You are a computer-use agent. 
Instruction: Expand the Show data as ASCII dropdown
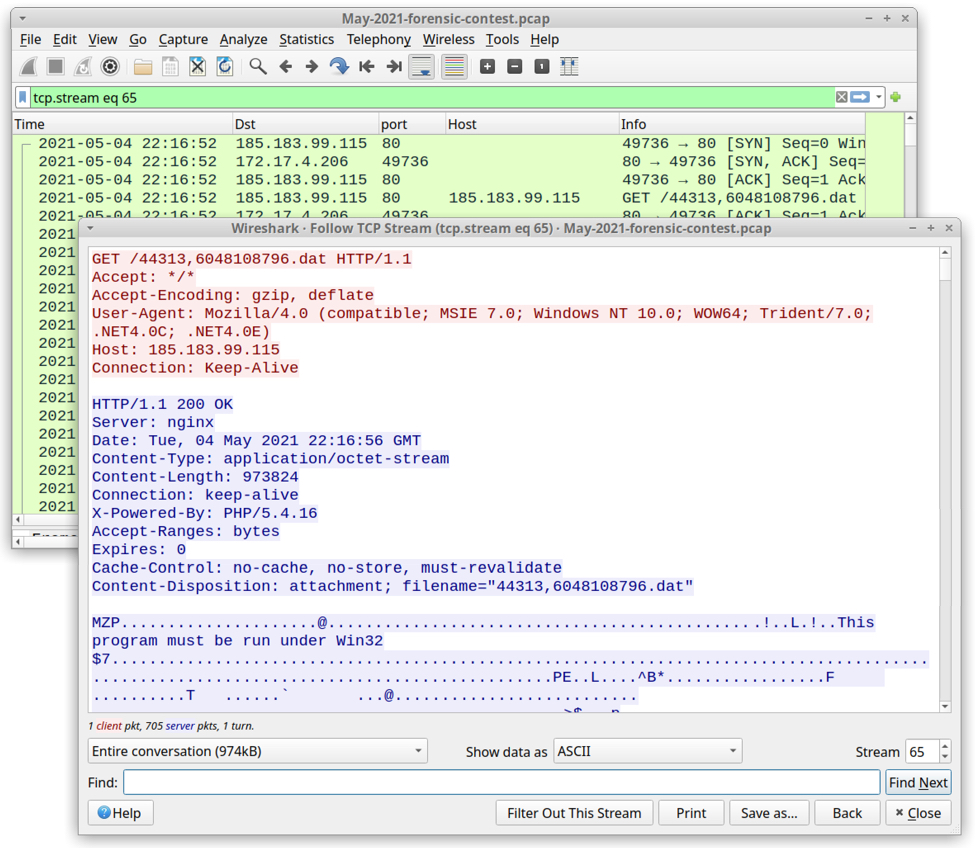coord(647,751)
